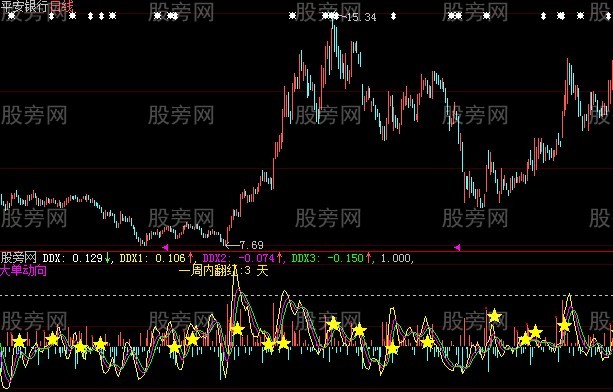Click the red up arrow after DDX1 0.106
This screenshot has width=613, height=392.
[190, 258]
